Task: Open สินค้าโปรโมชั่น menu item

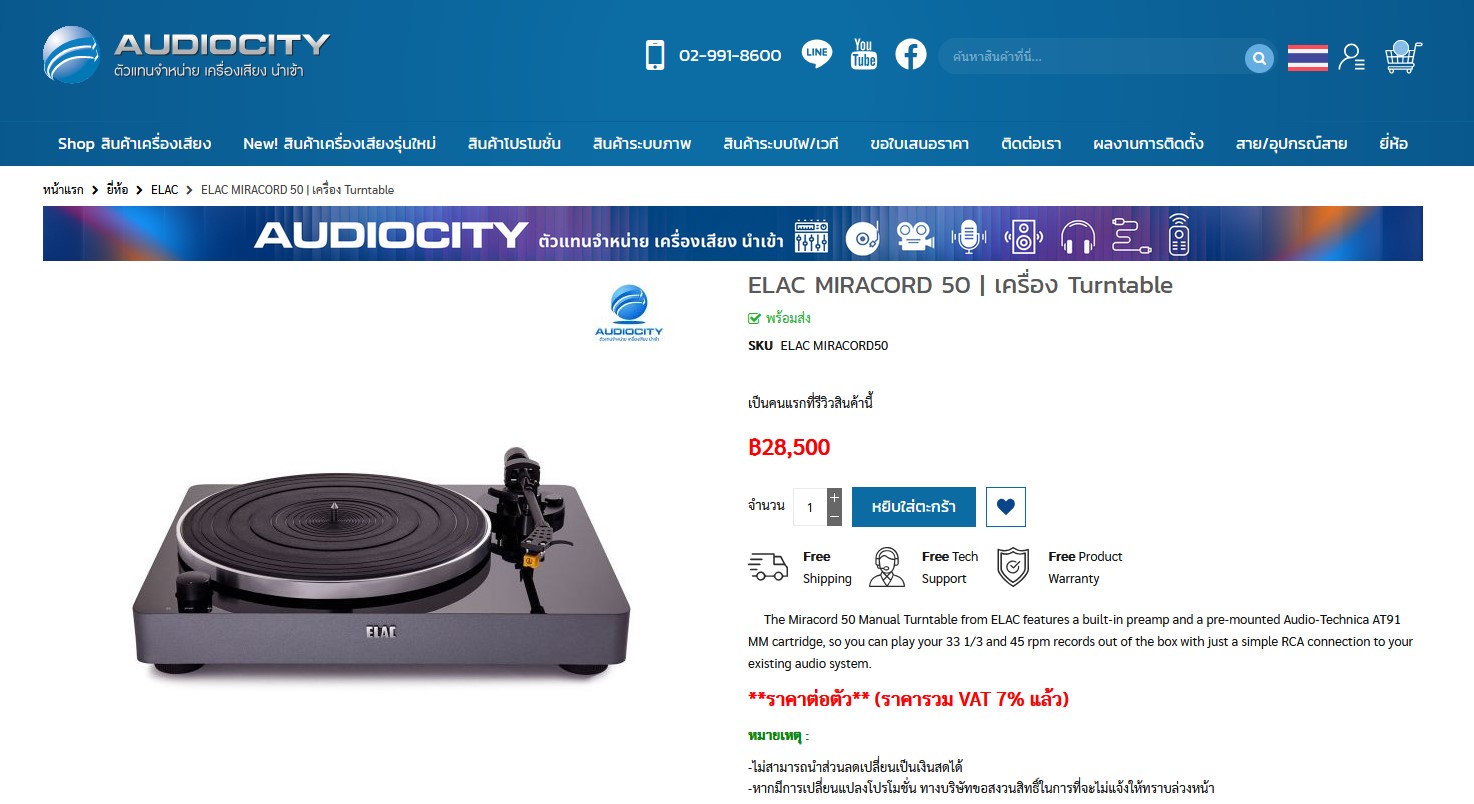Action: coord(514,144)
